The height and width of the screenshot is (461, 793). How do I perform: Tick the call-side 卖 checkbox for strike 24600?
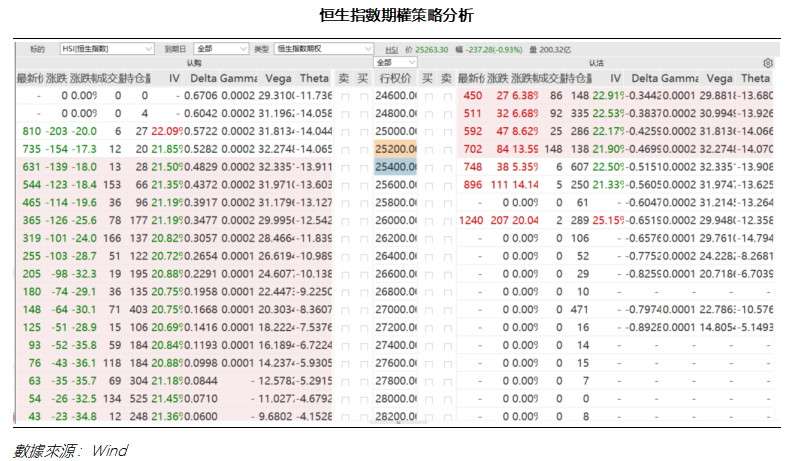[345, 96]
